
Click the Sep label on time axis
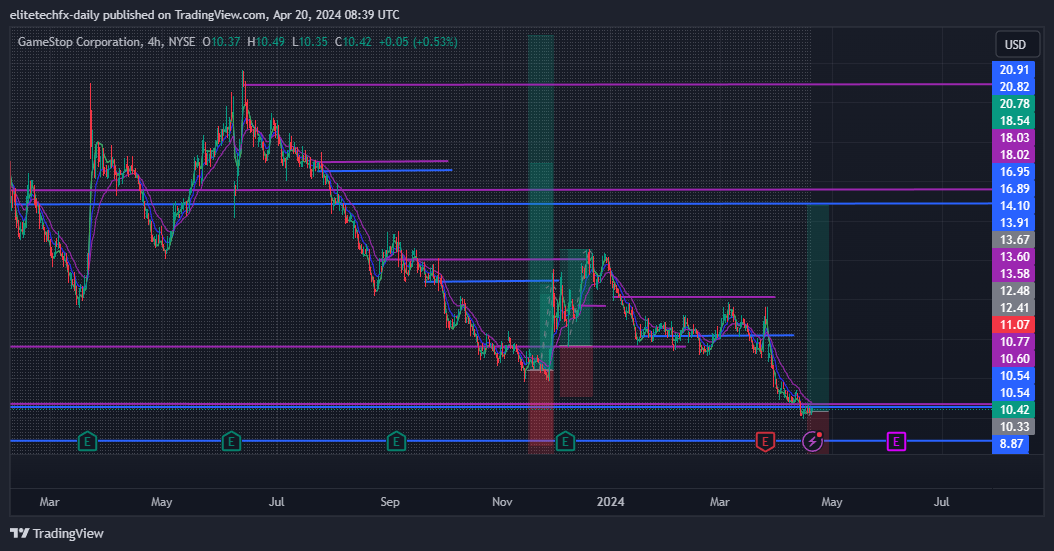click(390, 502)
